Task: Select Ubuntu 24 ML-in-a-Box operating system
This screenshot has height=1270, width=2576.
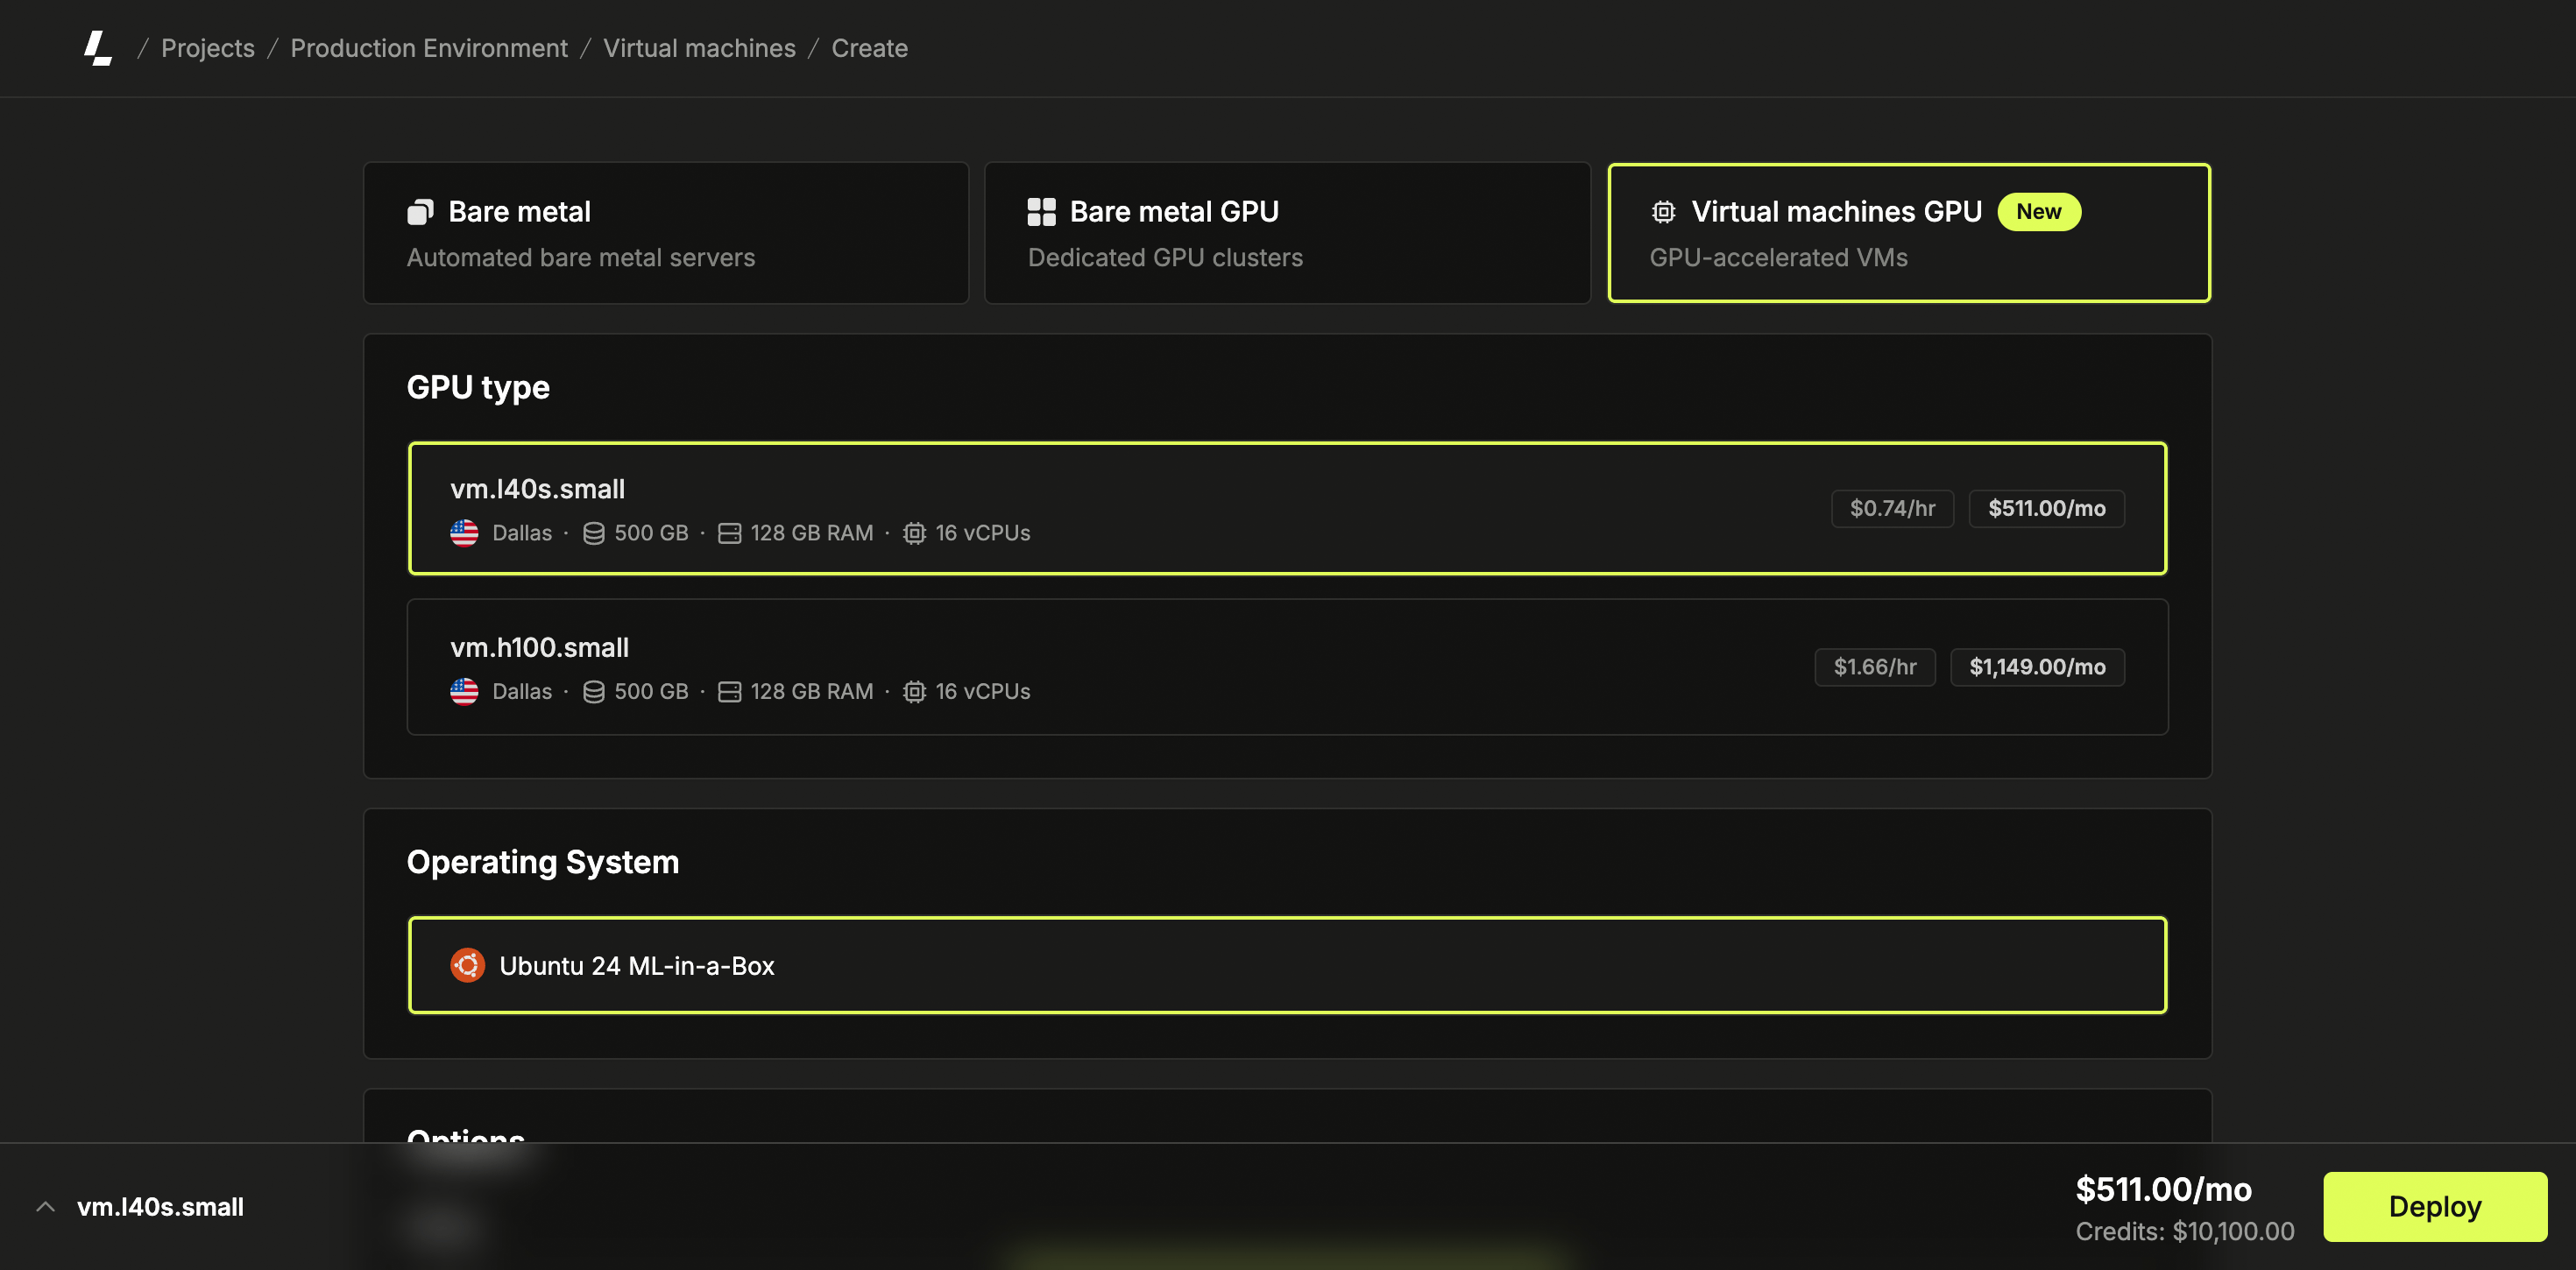Action: click(x=1288, y=964)
